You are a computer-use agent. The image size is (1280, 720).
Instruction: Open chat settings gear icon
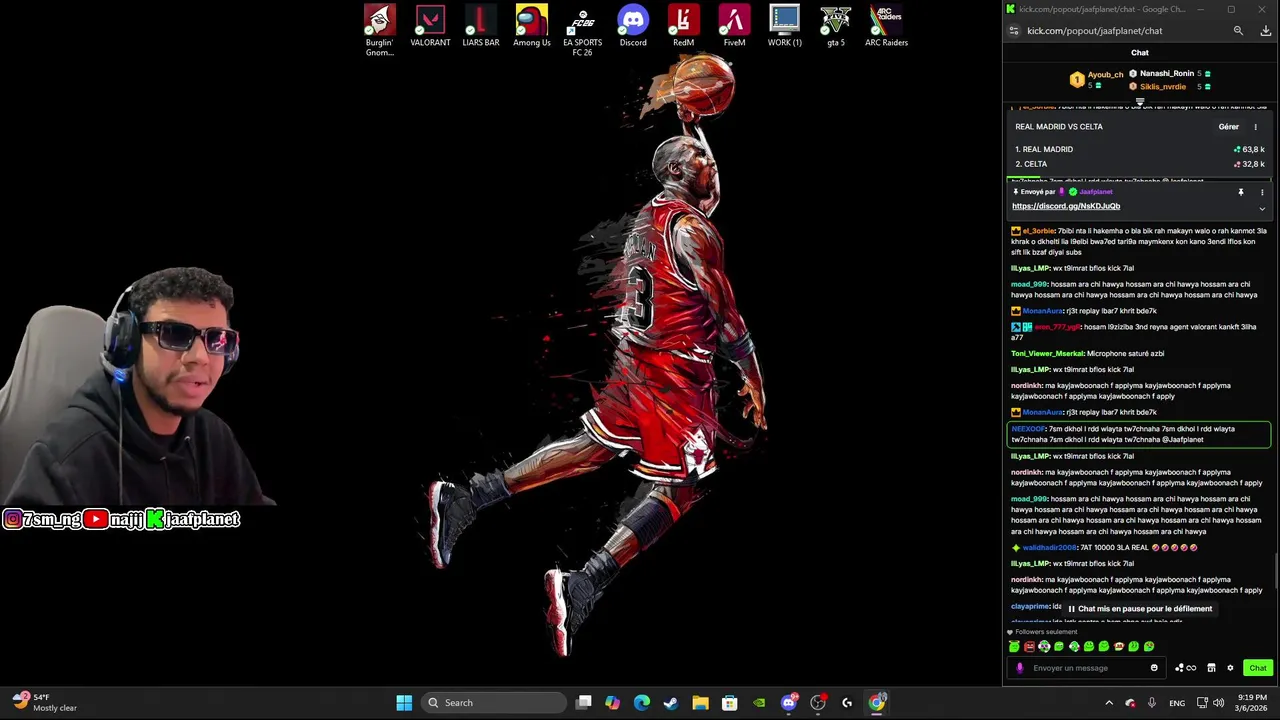pos(1230,668)
